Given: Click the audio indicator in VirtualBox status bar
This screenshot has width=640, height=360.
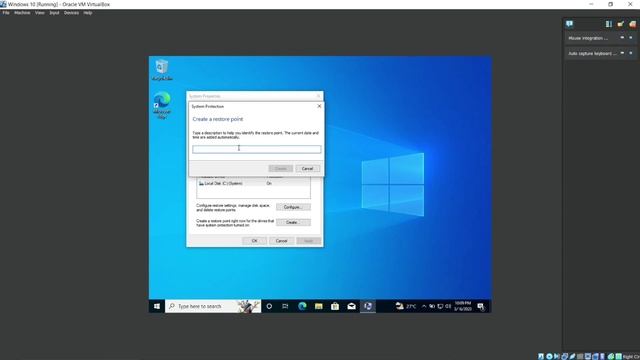Looking at the screenshot, I should [x=556, y=356].
